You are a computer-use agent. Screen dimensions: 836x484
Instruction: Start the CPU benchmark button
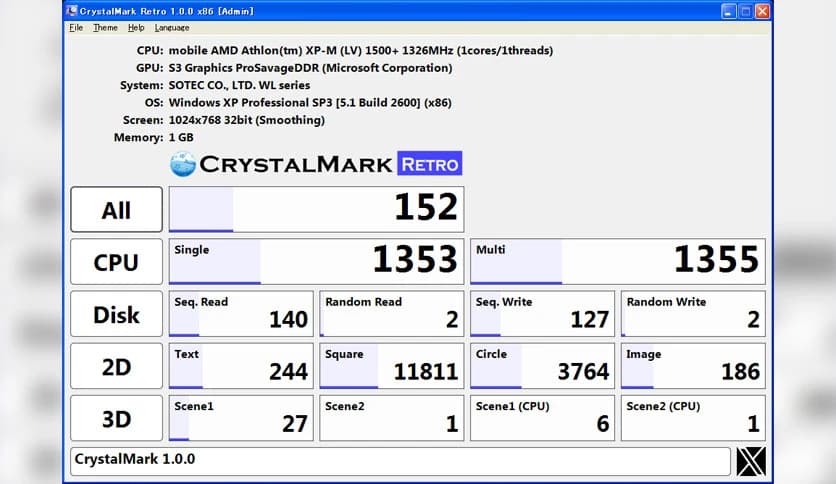(x=116, y=262)
